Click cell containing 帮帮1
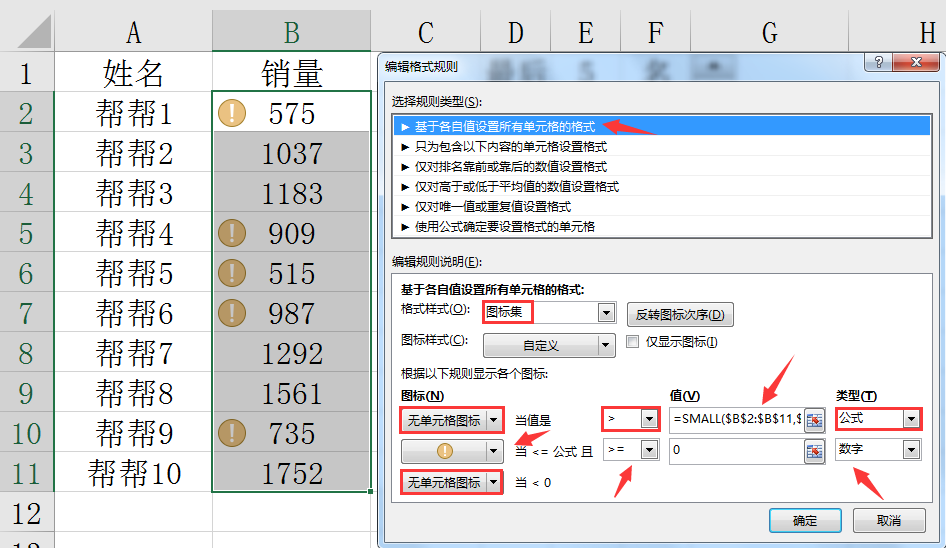The image size is (946, 548). click(x=133, y=113)
